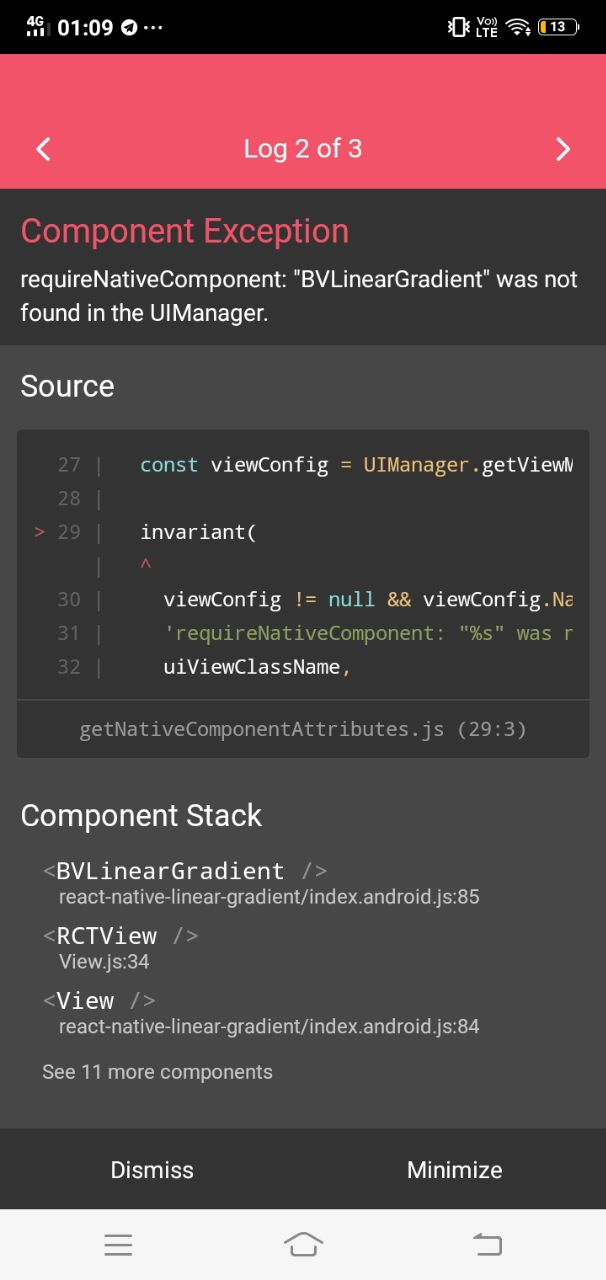Navigate to the previous log entry

[x=42, y=148]
